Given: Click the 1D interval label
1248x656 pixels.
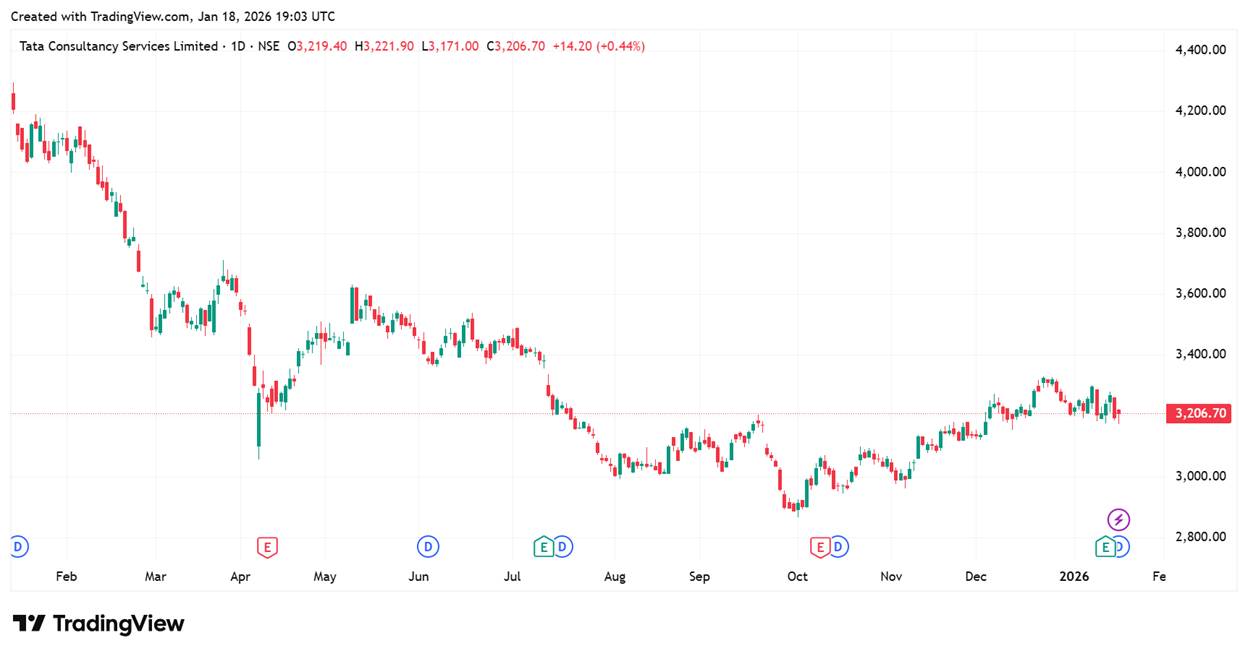Looking at the screenshot, I should [239, 46].
